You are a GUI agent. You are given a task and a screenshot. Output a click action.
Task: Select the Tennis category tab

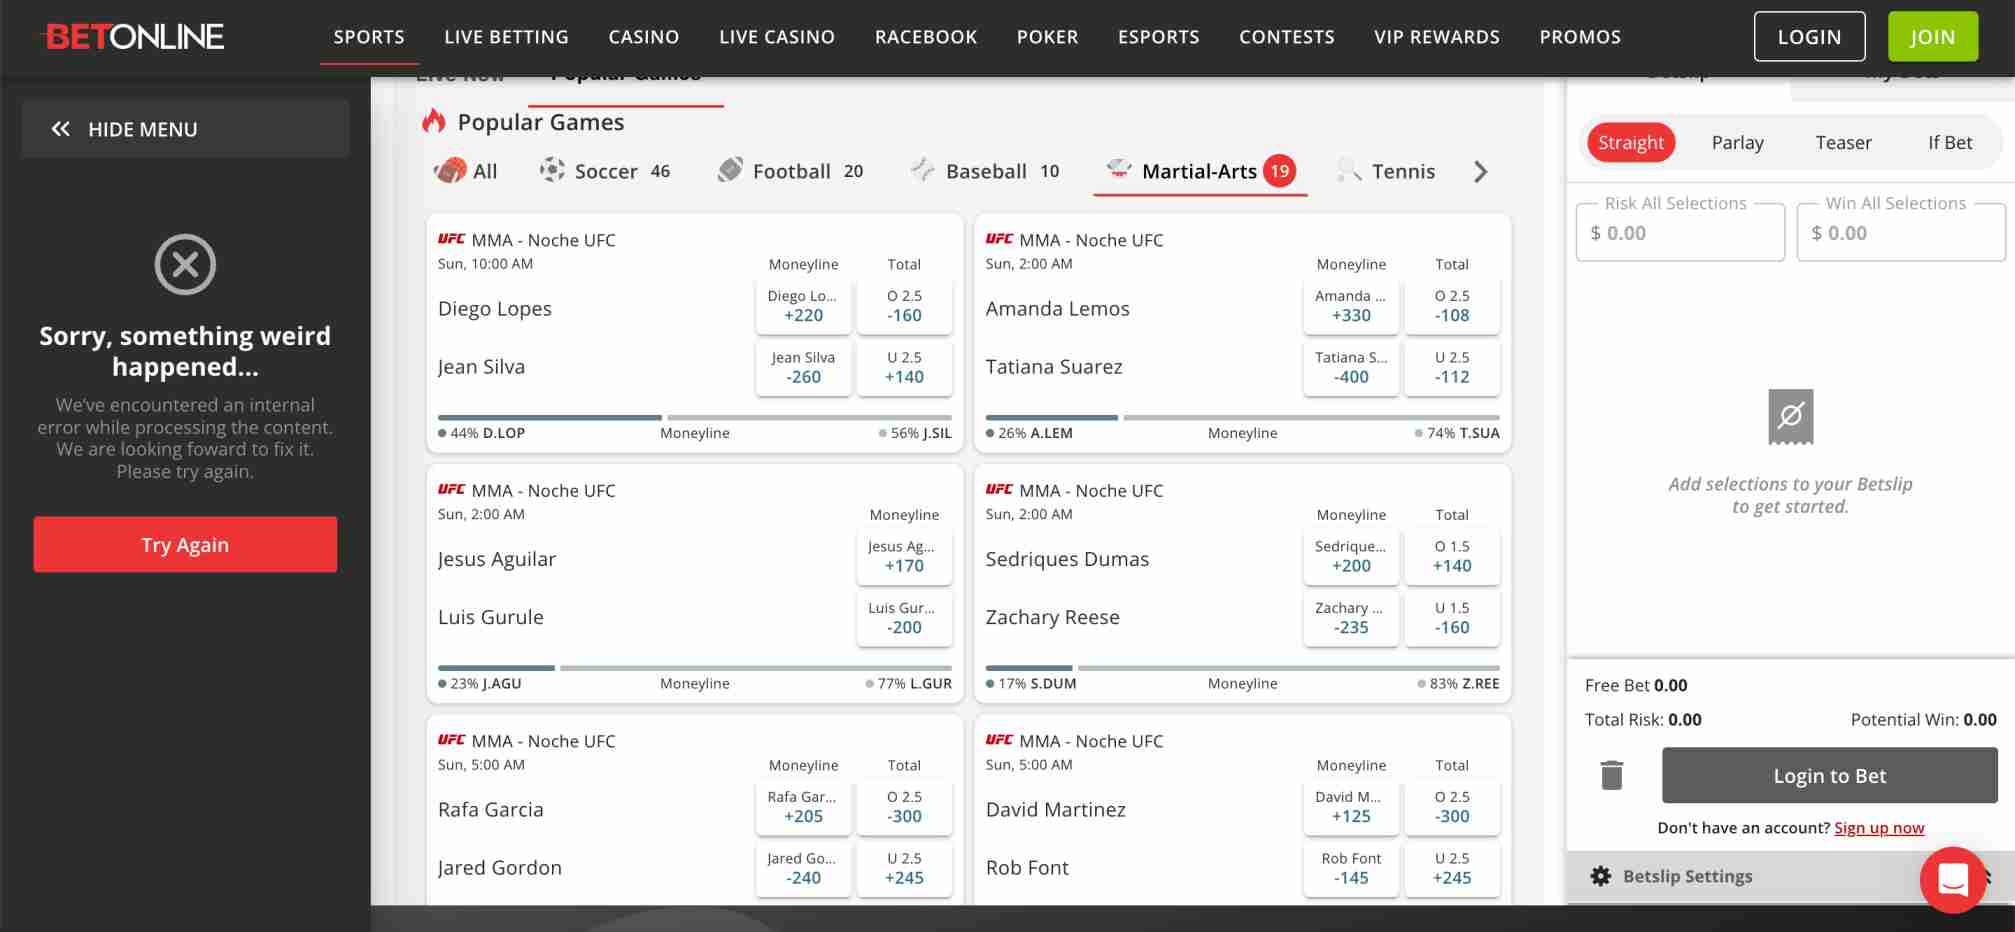click(1386, 171)
